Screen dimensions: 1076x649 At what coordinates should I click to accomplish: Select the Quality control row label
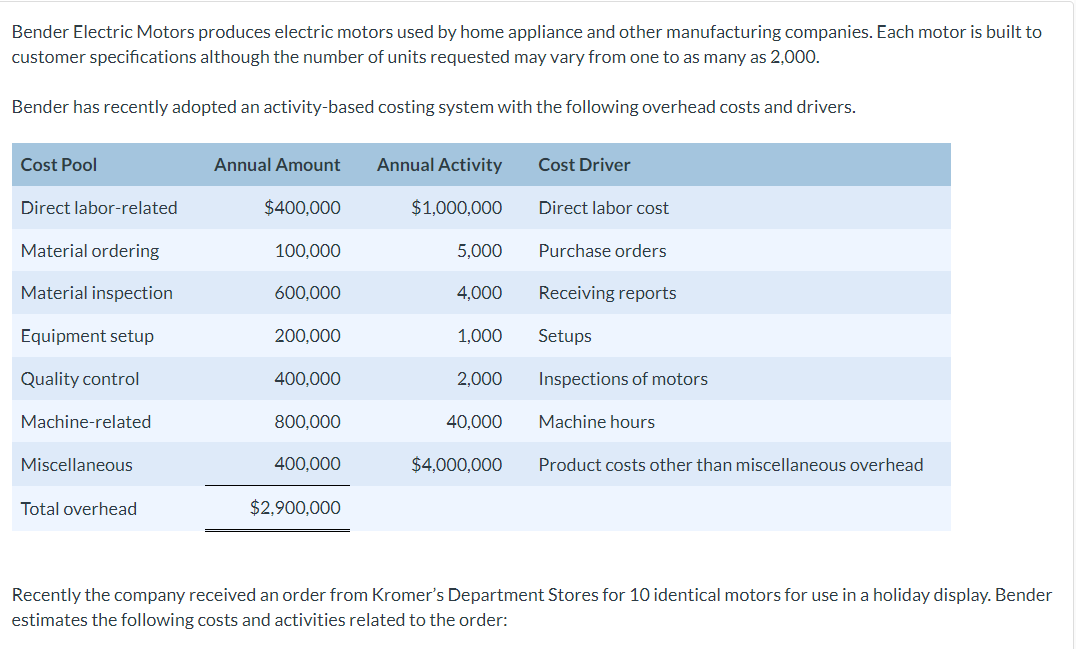tap(80, 379)
